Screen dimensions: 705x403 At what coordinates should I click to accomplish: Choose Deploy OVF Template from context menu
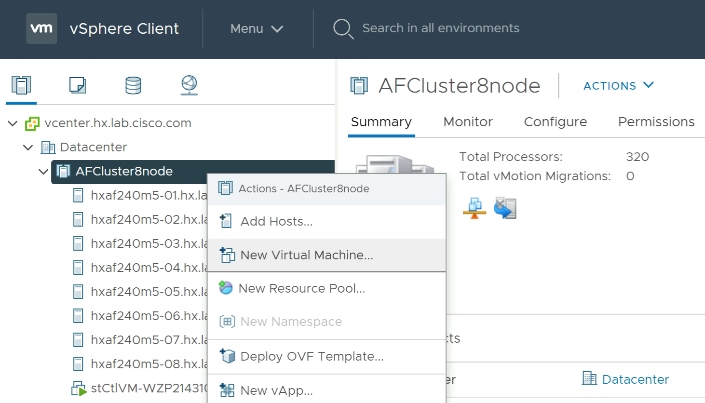pyautogui.click(x=327, y=357)
